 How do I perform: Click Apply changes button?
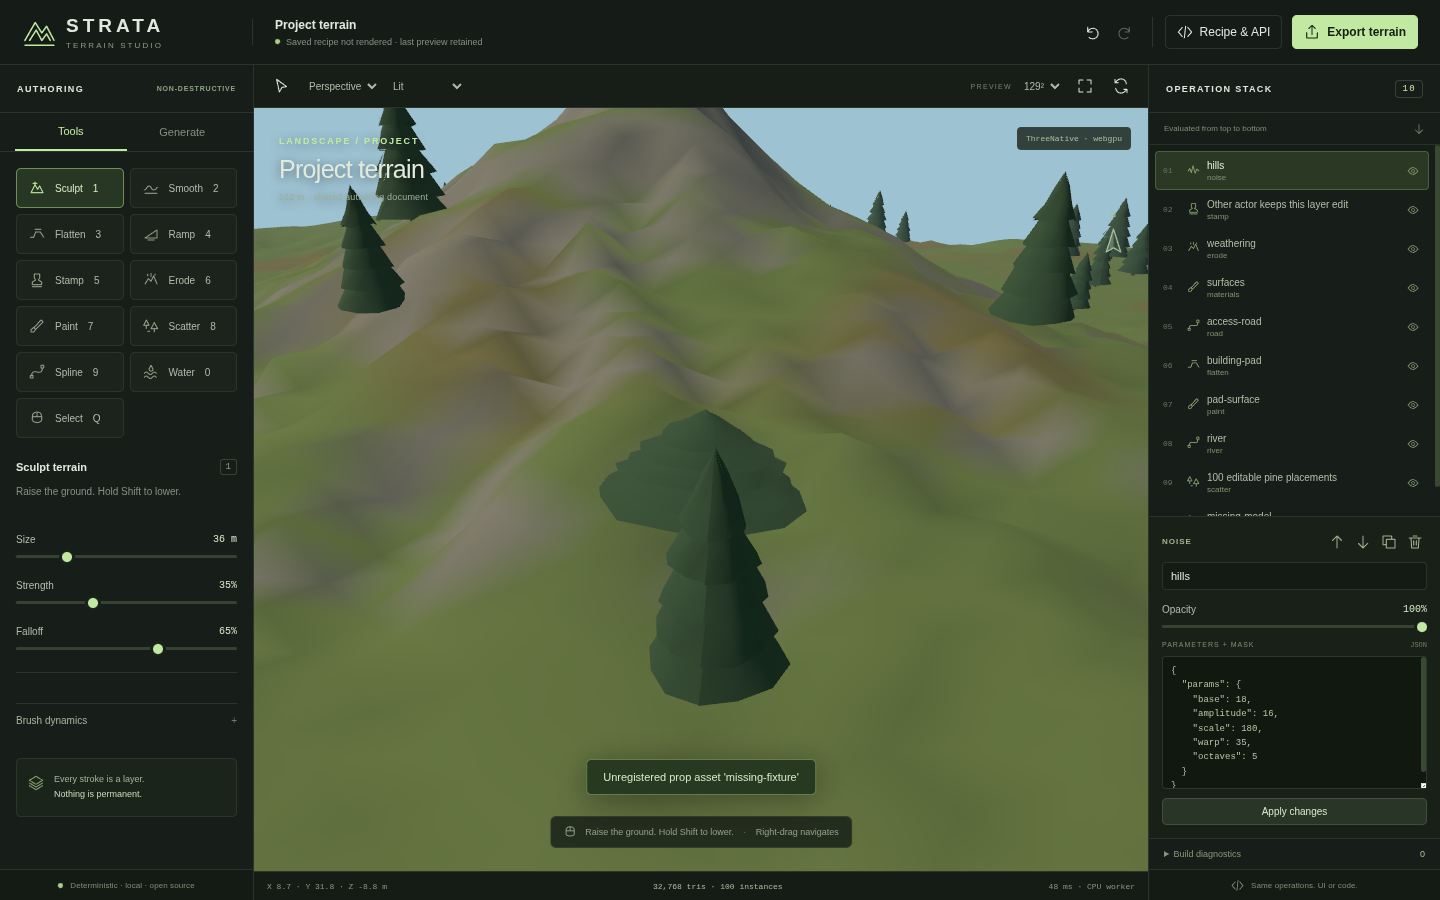(1294, 812)
